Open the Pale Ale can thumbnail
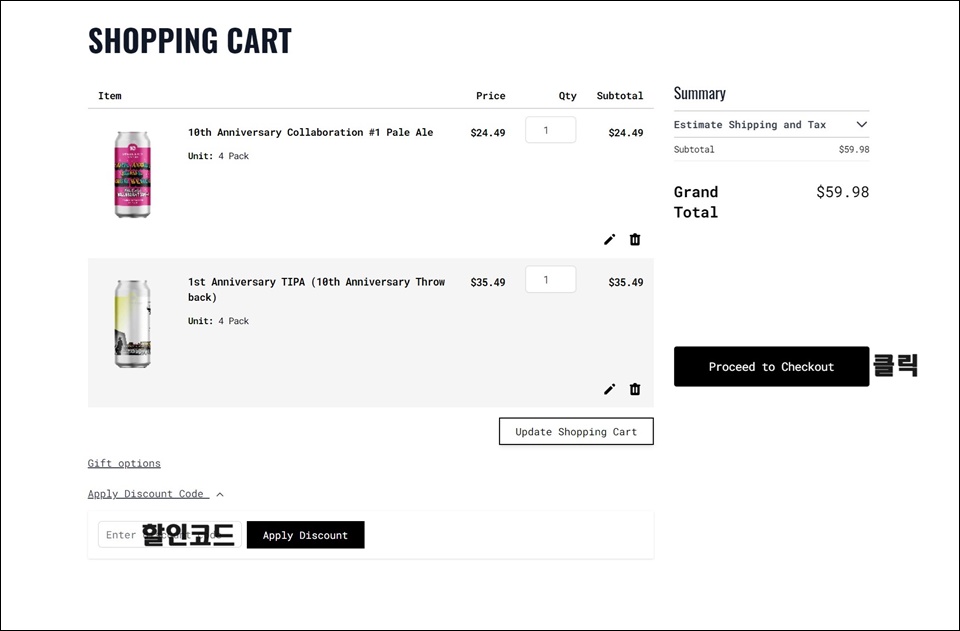 (x=132, y=174)
